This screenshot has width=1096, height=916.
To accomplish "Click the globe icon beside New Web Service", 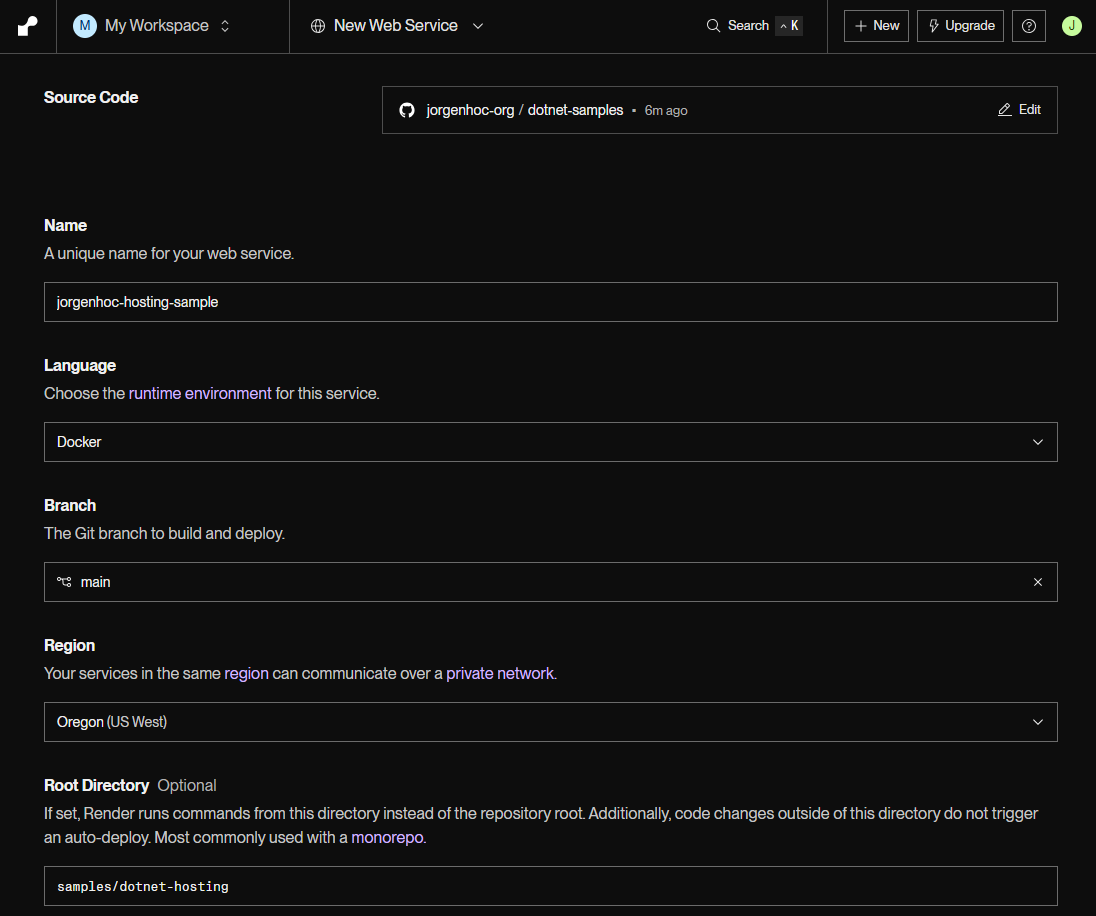I will [x=318, y=26].
